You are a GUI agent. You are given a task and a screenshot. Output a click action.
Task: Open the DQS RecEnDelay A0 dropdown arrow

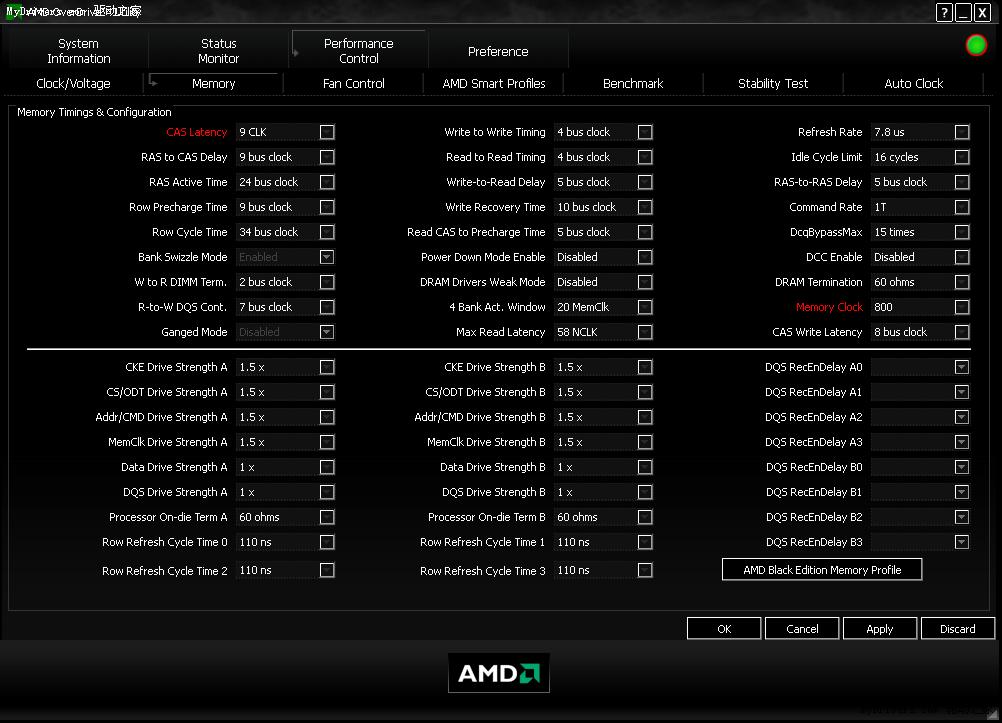point(962,367)
